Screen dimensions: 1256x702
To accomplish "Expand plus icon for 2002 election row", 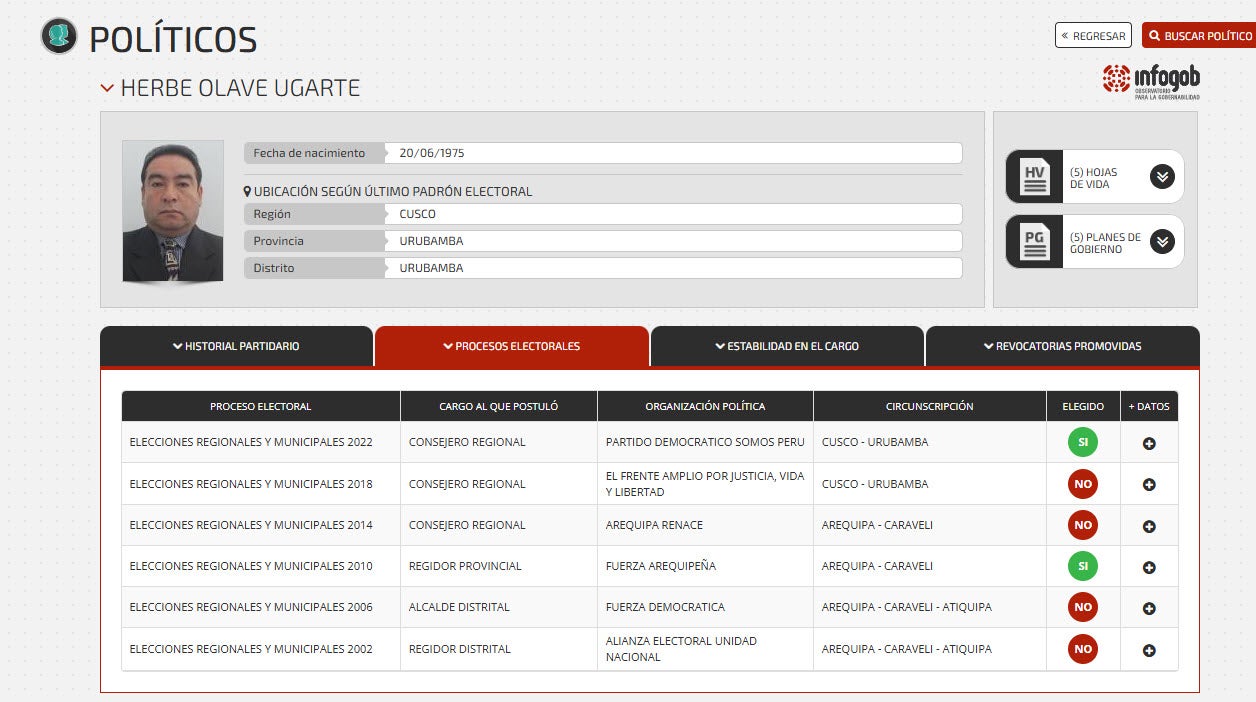I will pos(1149,650).
